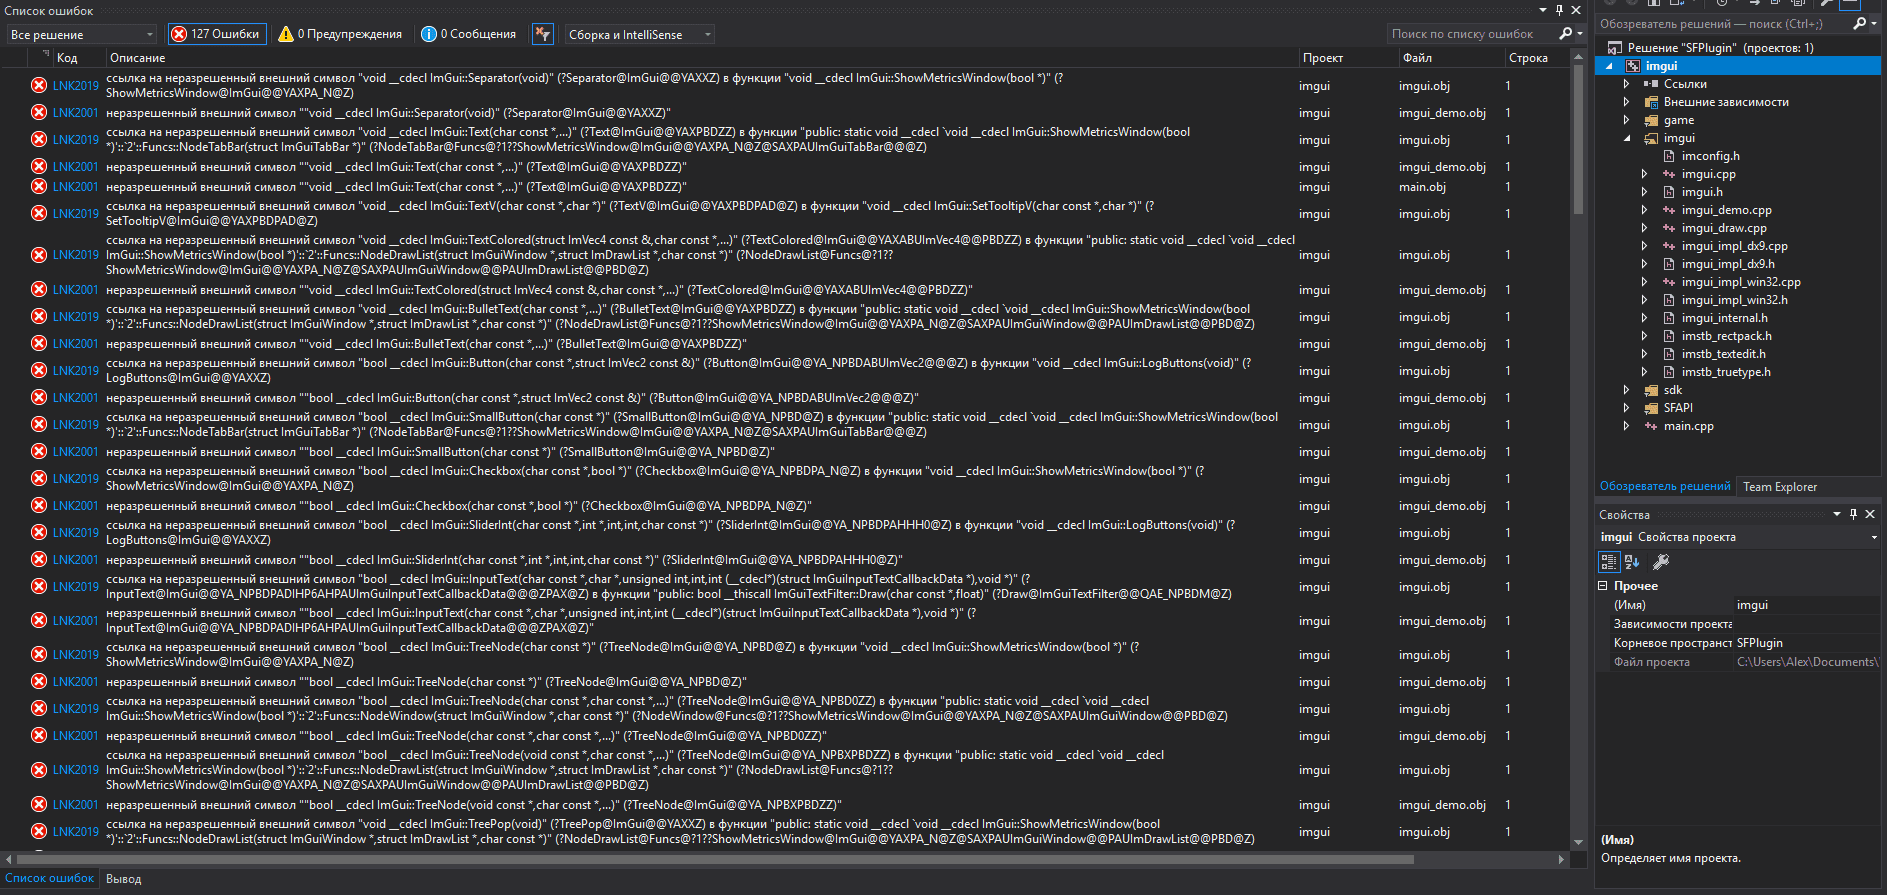Click the clear error list filters icon
The height and width of the screenshot is (895, 1887).
(542, 34)
